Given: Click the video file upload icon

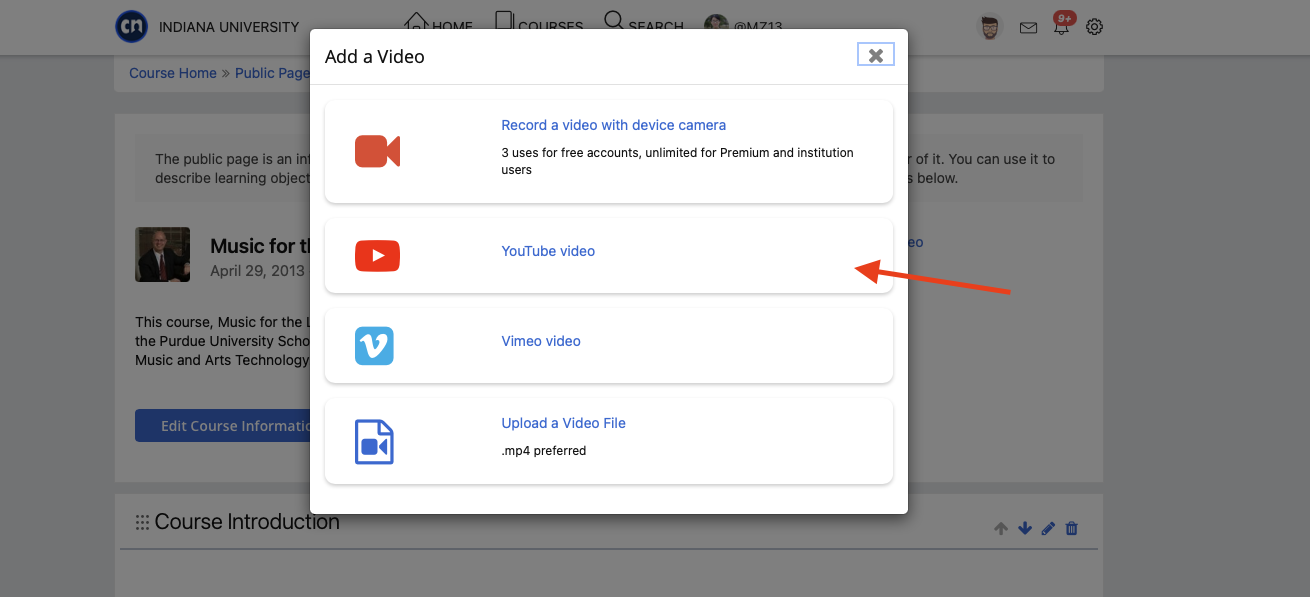Looking at the screenshot, I should coord(374,442).
